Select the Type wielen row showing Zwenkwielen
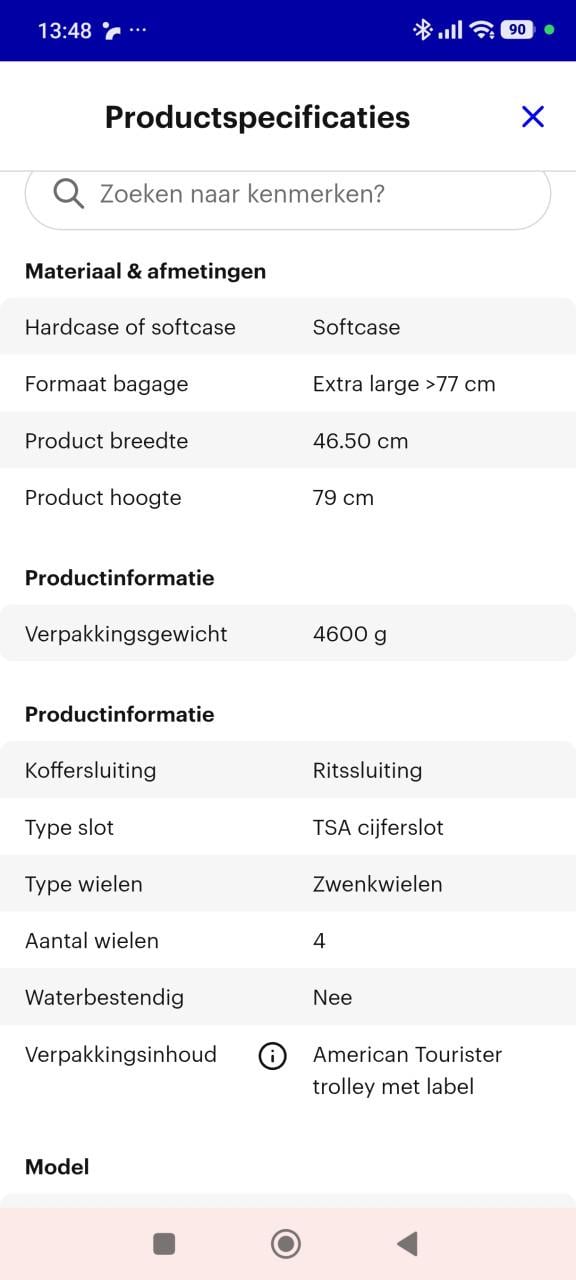The width and height of the screenshot is (576, 1280). click(x=288, y=883)
